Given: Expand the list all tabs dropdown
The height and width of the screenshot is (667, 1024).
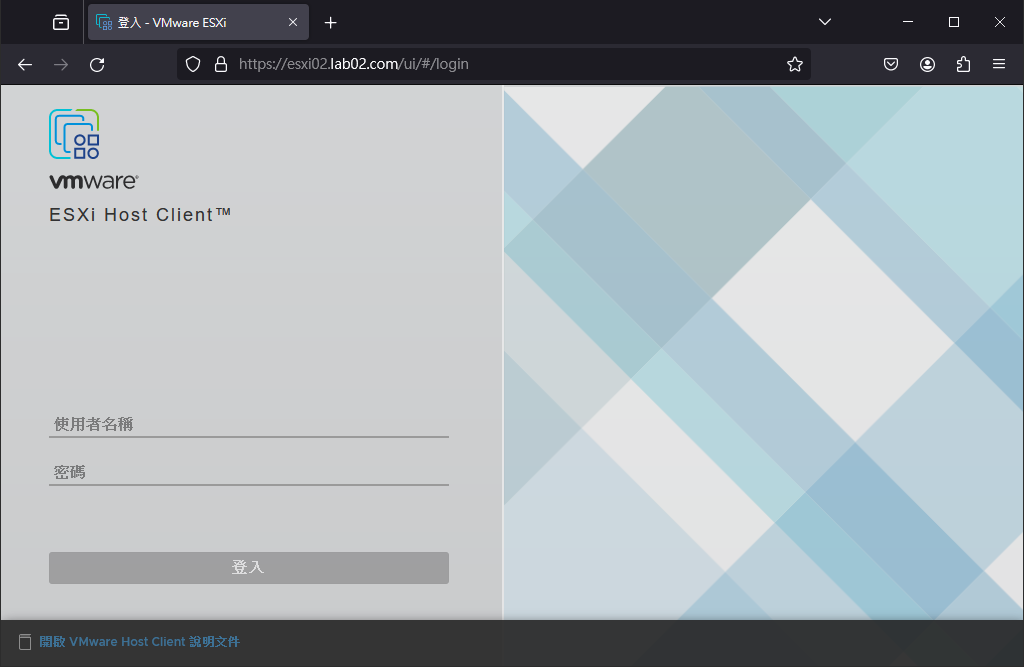Looking at the screenshot, I should 825,22.
